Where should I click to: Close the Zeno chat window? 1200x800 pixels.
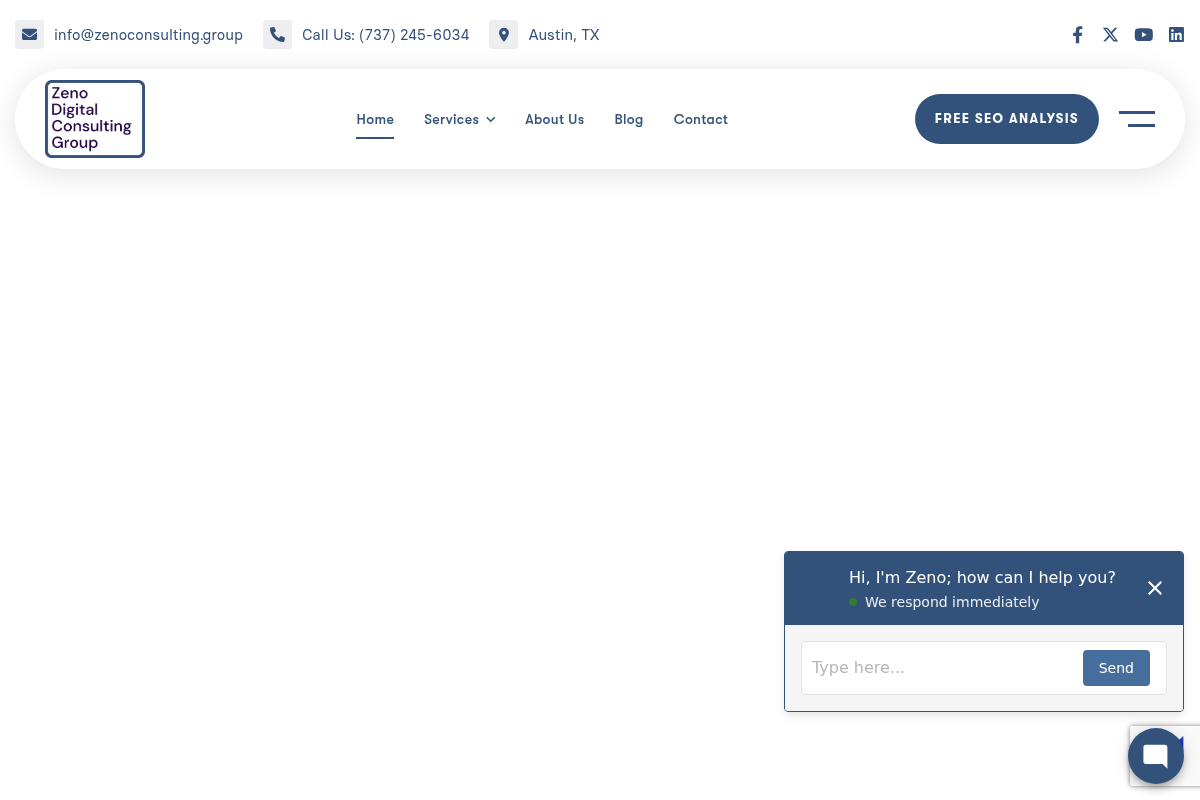(1154, 588)
